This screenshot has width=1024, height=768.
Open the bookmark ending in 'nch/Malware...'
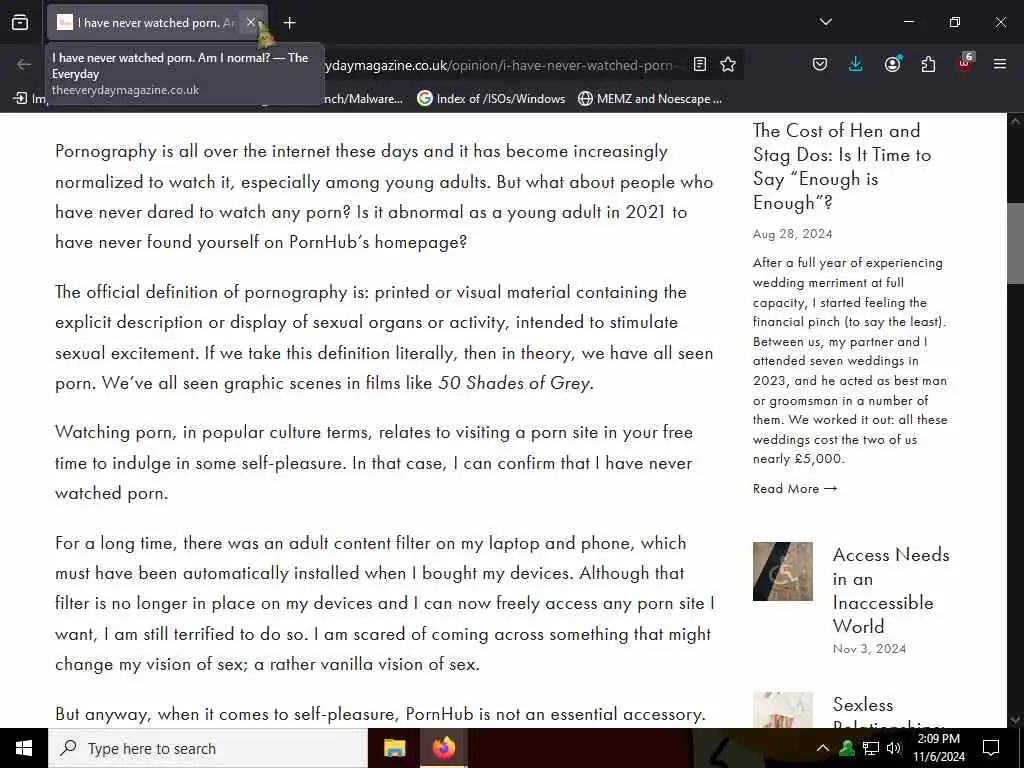(364, 99)
